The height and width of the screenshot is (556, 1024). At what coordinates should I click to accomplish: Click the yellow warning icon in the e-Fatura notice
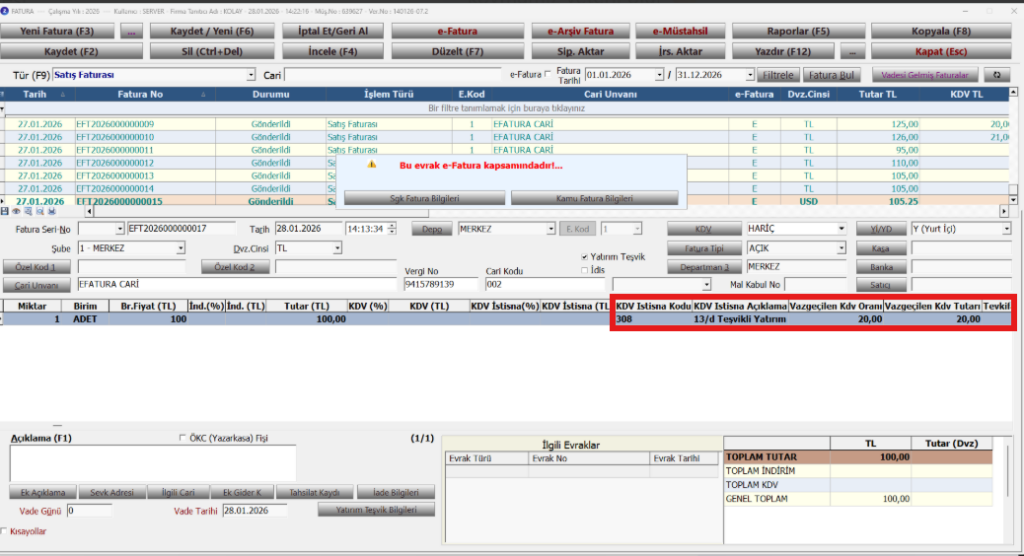372,165
